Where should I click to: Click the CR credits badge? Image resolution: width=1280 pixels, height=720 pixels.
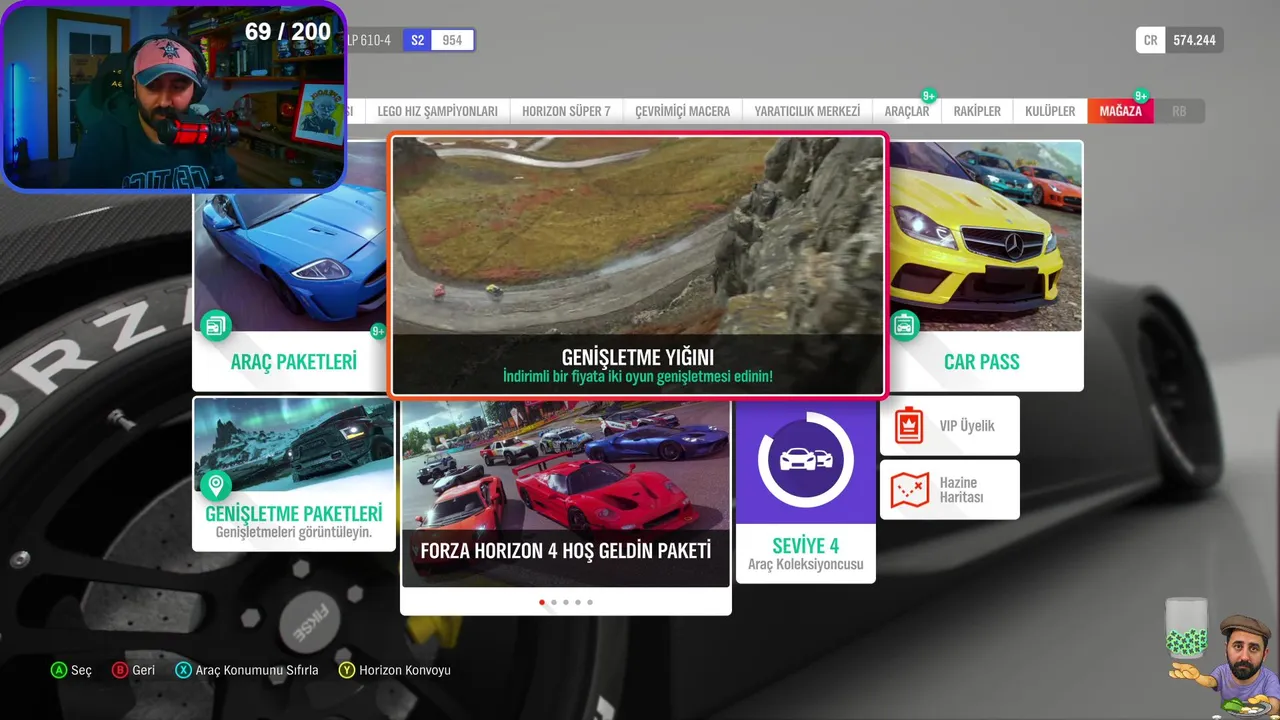(1151, 40)
